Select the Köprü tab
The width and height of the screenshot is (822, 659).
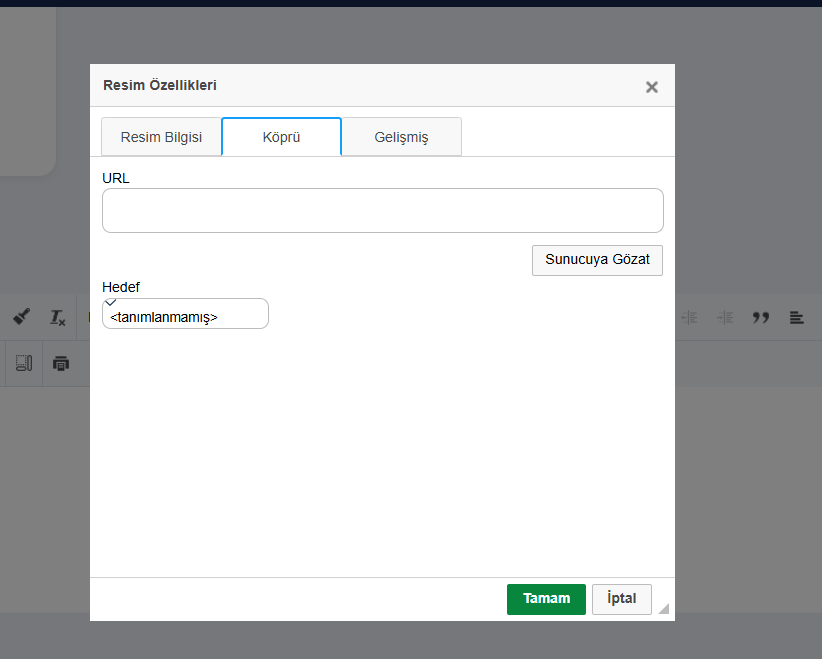coord(282,137)
